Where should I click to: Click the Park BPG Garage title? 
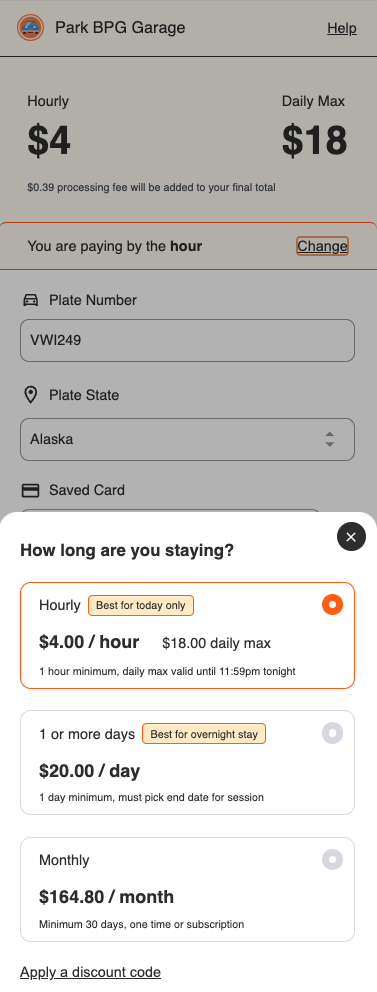pos(120,28)
